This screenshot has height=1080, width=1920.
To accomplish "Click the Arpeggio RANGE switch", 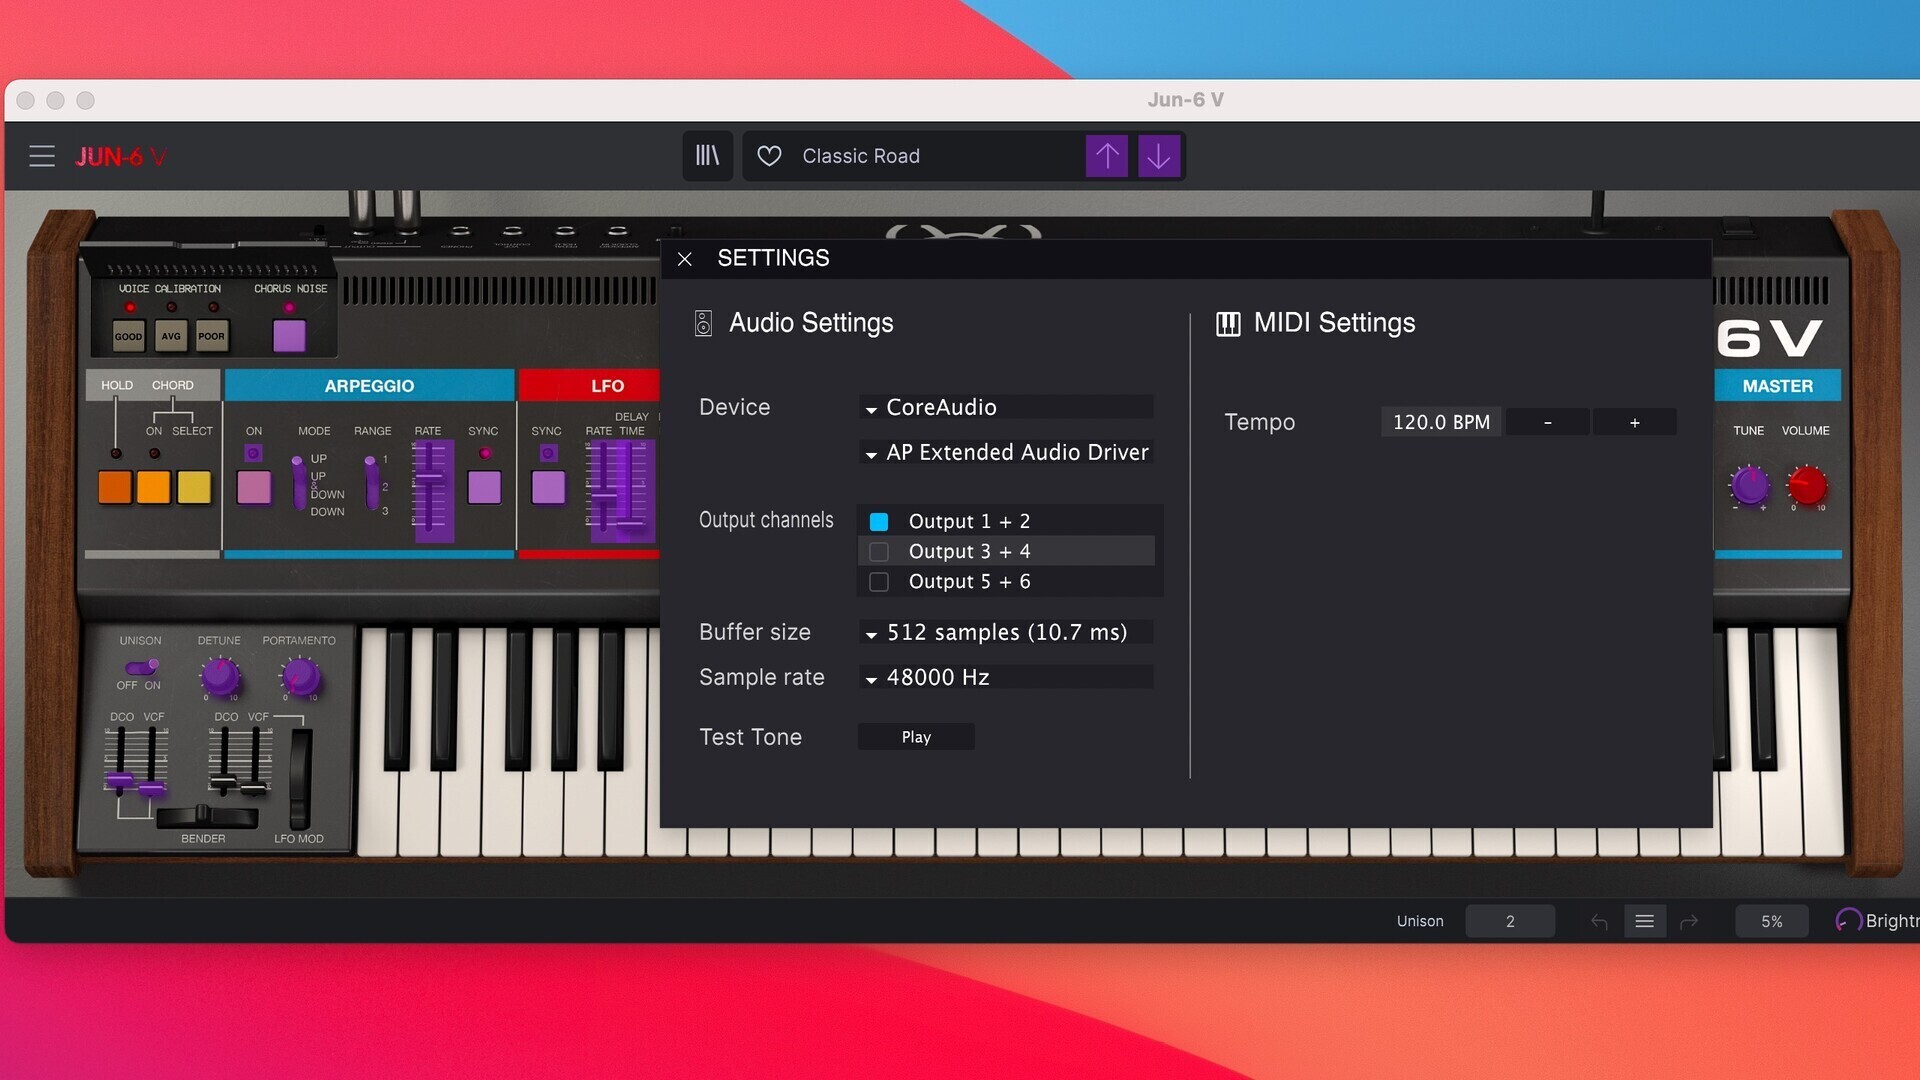I will coord(371,483).
